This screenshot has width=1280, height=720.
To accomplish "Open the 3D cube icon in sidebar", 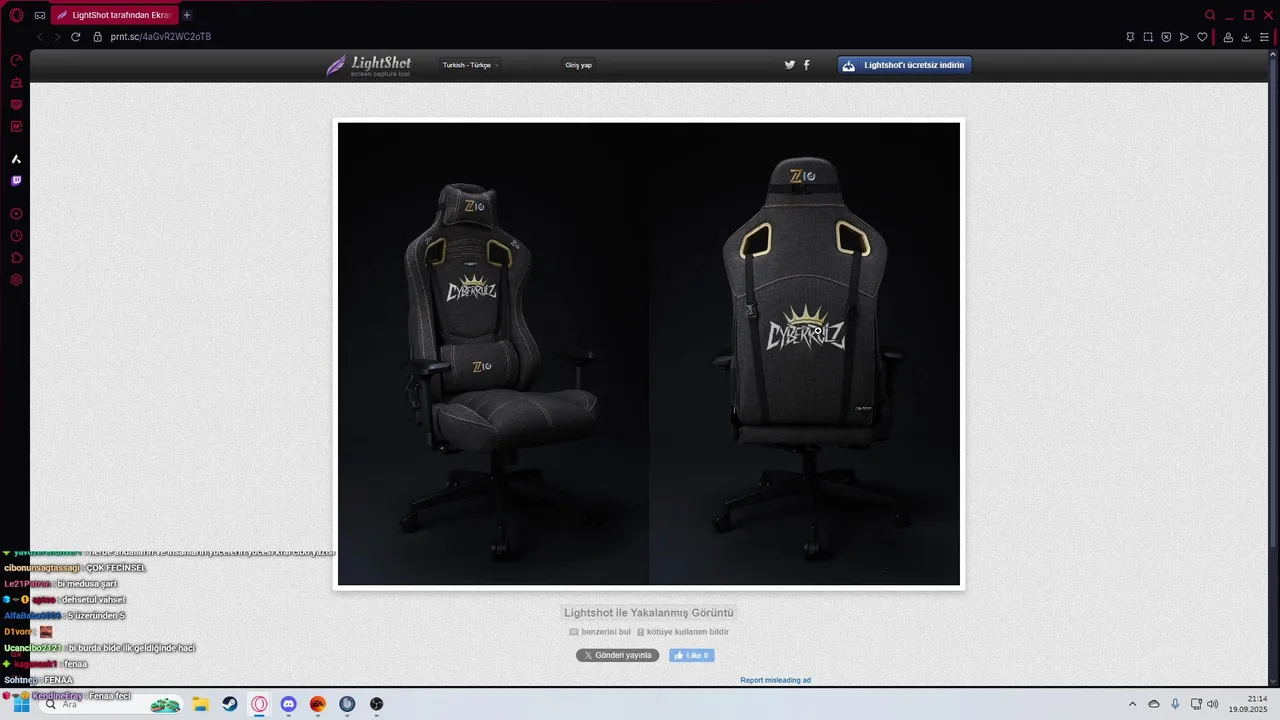I will (x=16, y=258).
